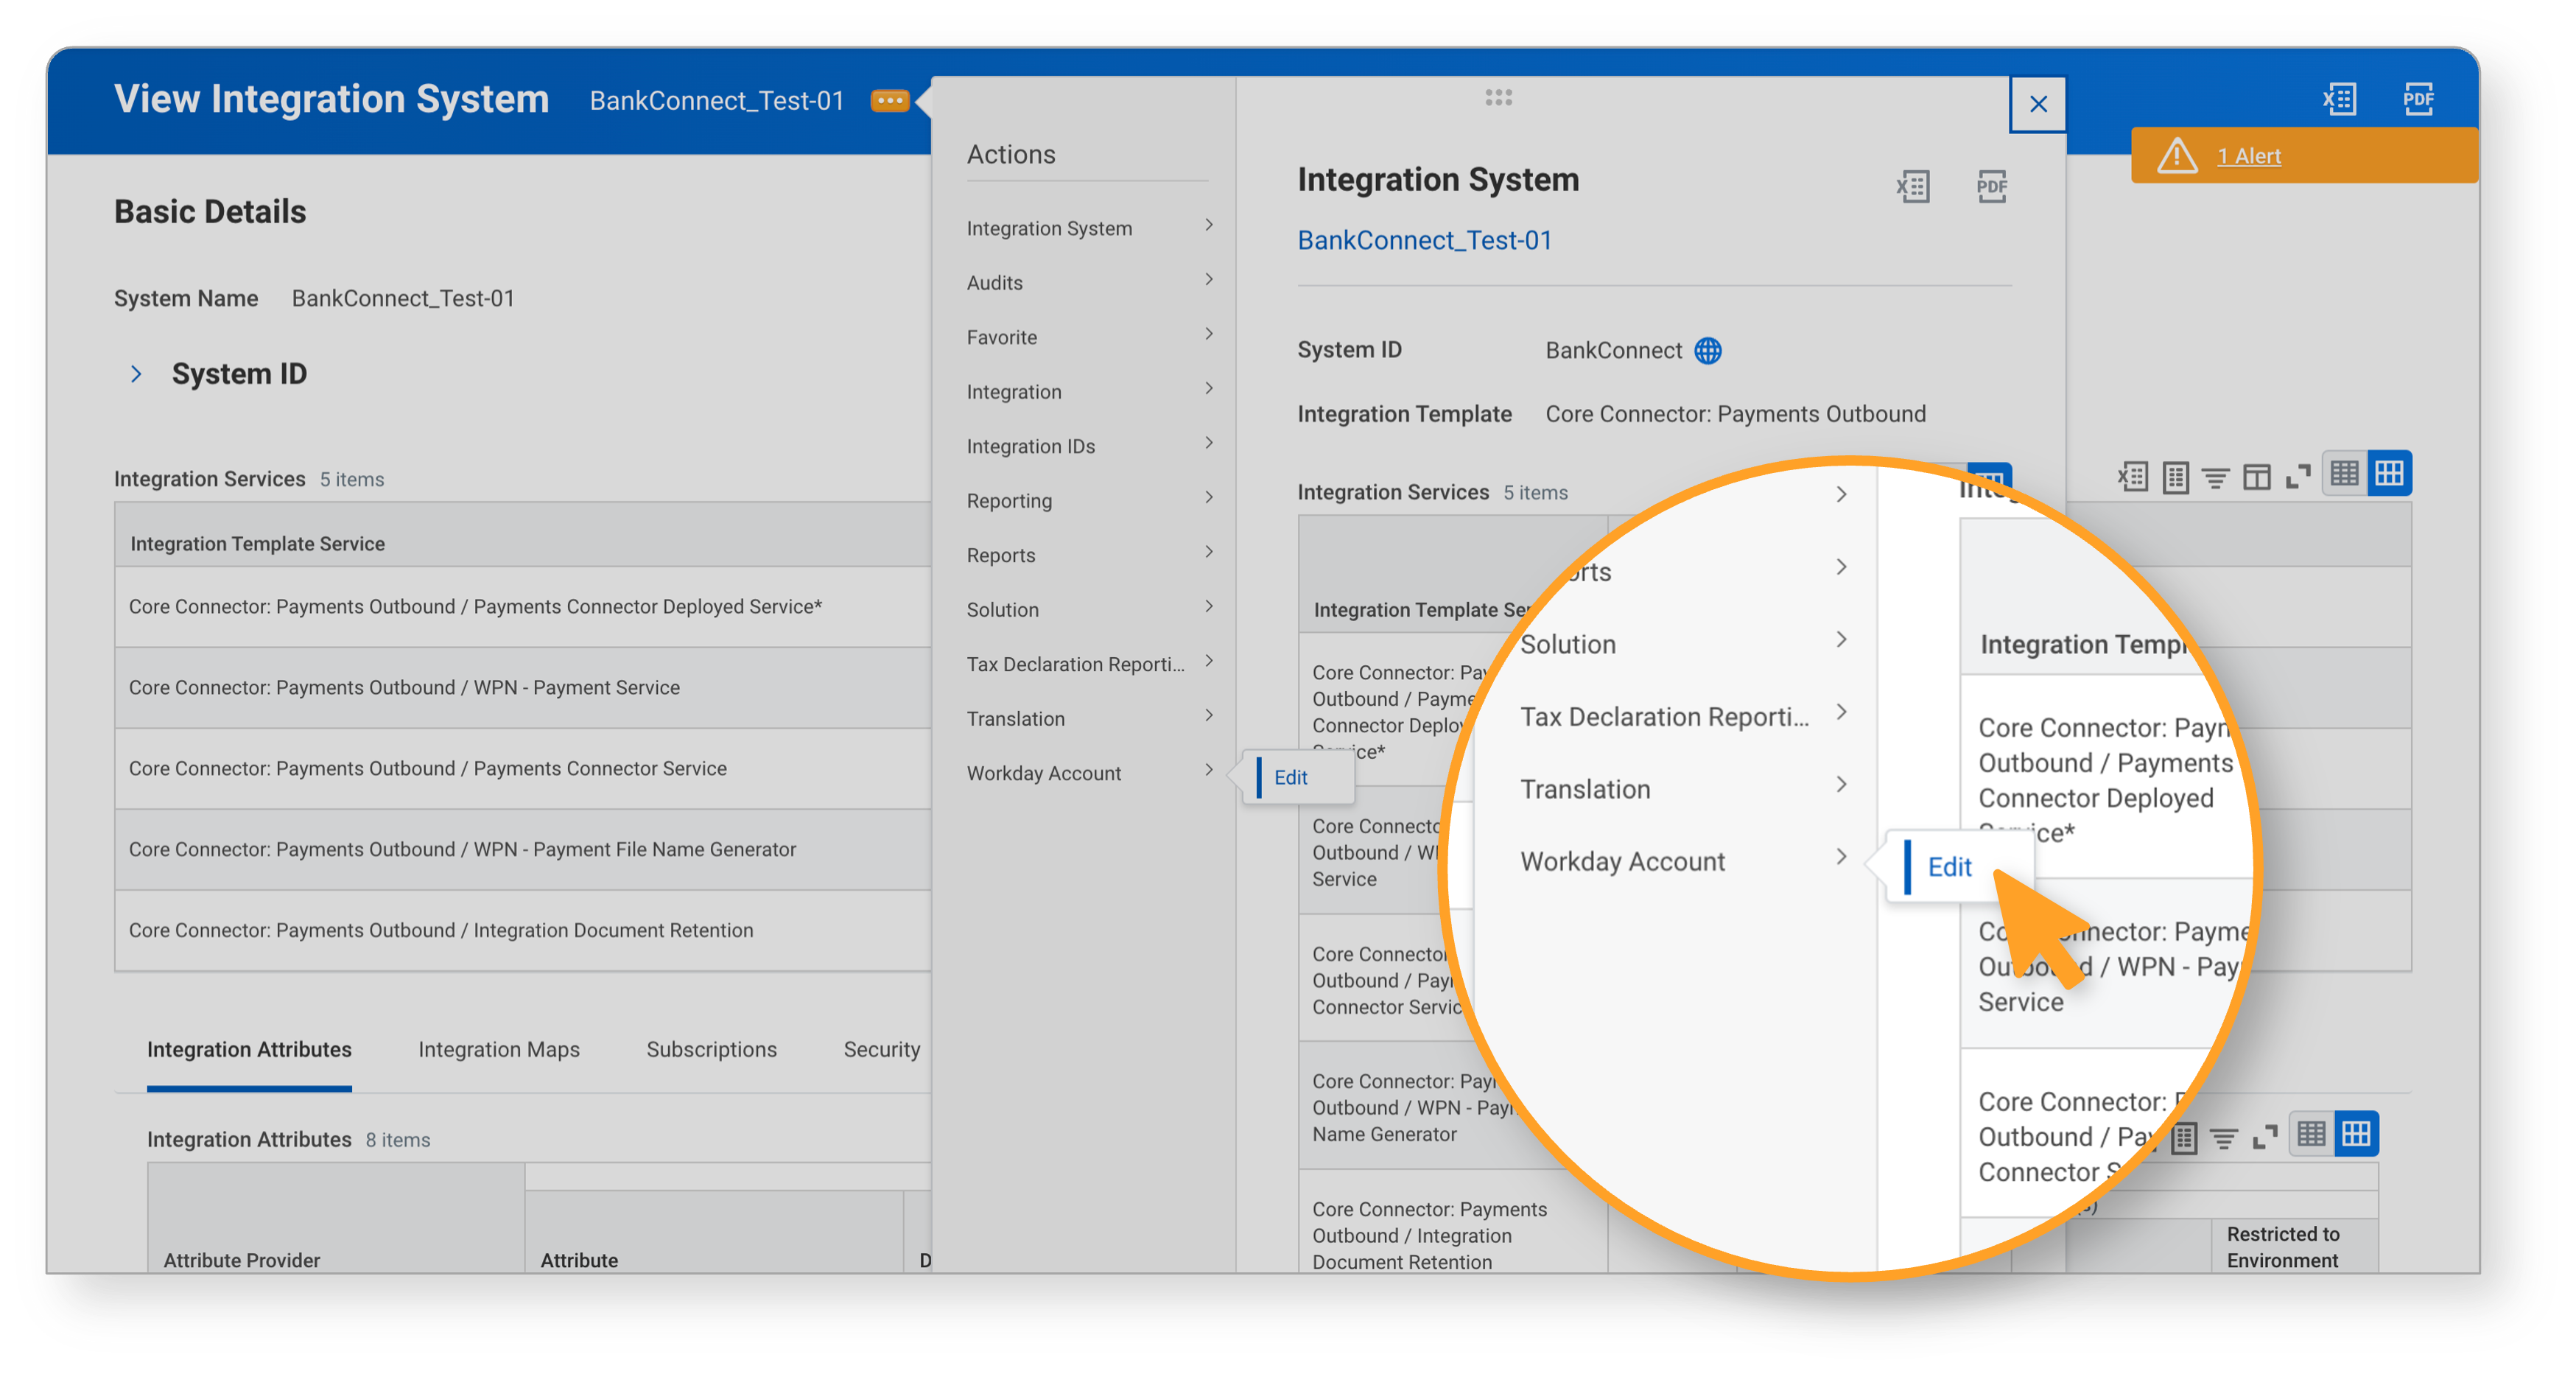This screenshot has height=1374, width=2576.
Task: Open the Audits actions submenu
Action: (x=1088, y=283)
